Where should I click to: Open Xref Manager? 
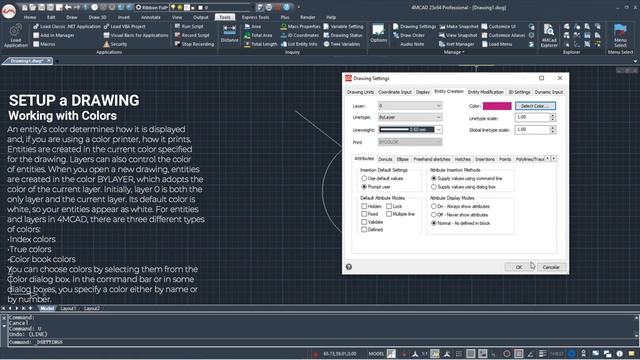tap(457, 44)
